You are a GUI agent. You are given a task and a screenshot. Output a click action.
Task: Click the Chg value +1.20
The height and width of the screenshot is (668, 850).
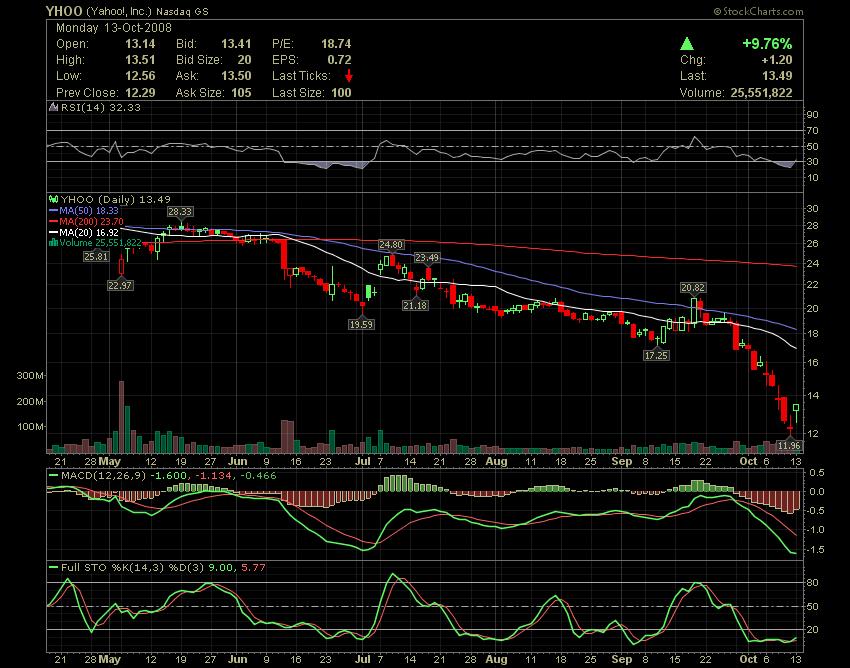pos(777,60)
